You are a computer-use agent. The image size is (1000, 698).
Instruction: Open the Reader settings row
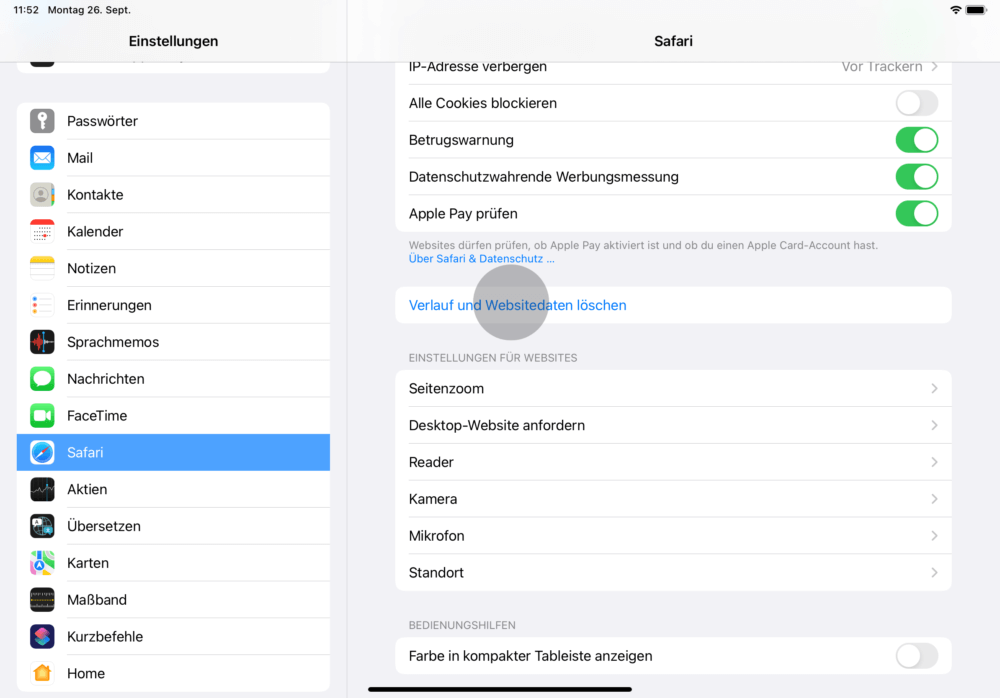point(673,462)
